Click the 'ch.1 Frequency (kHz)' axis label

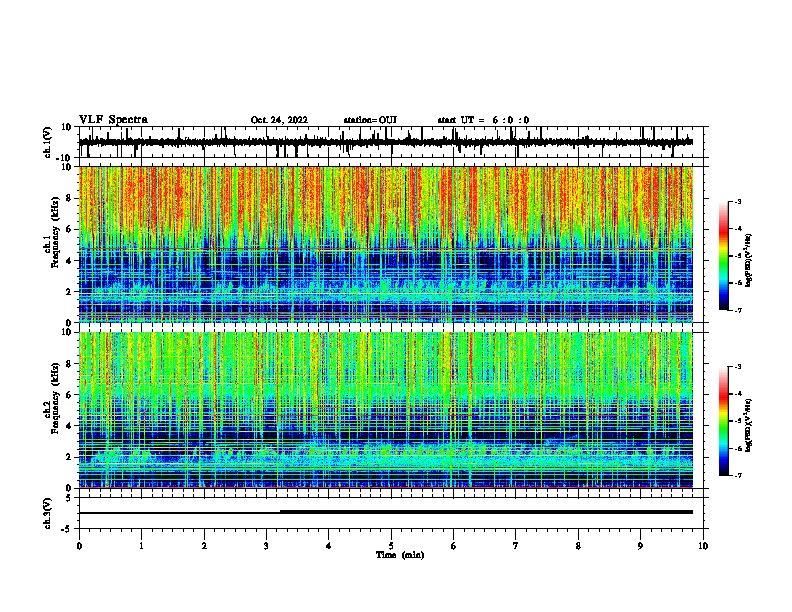click(x=52, y=233)
